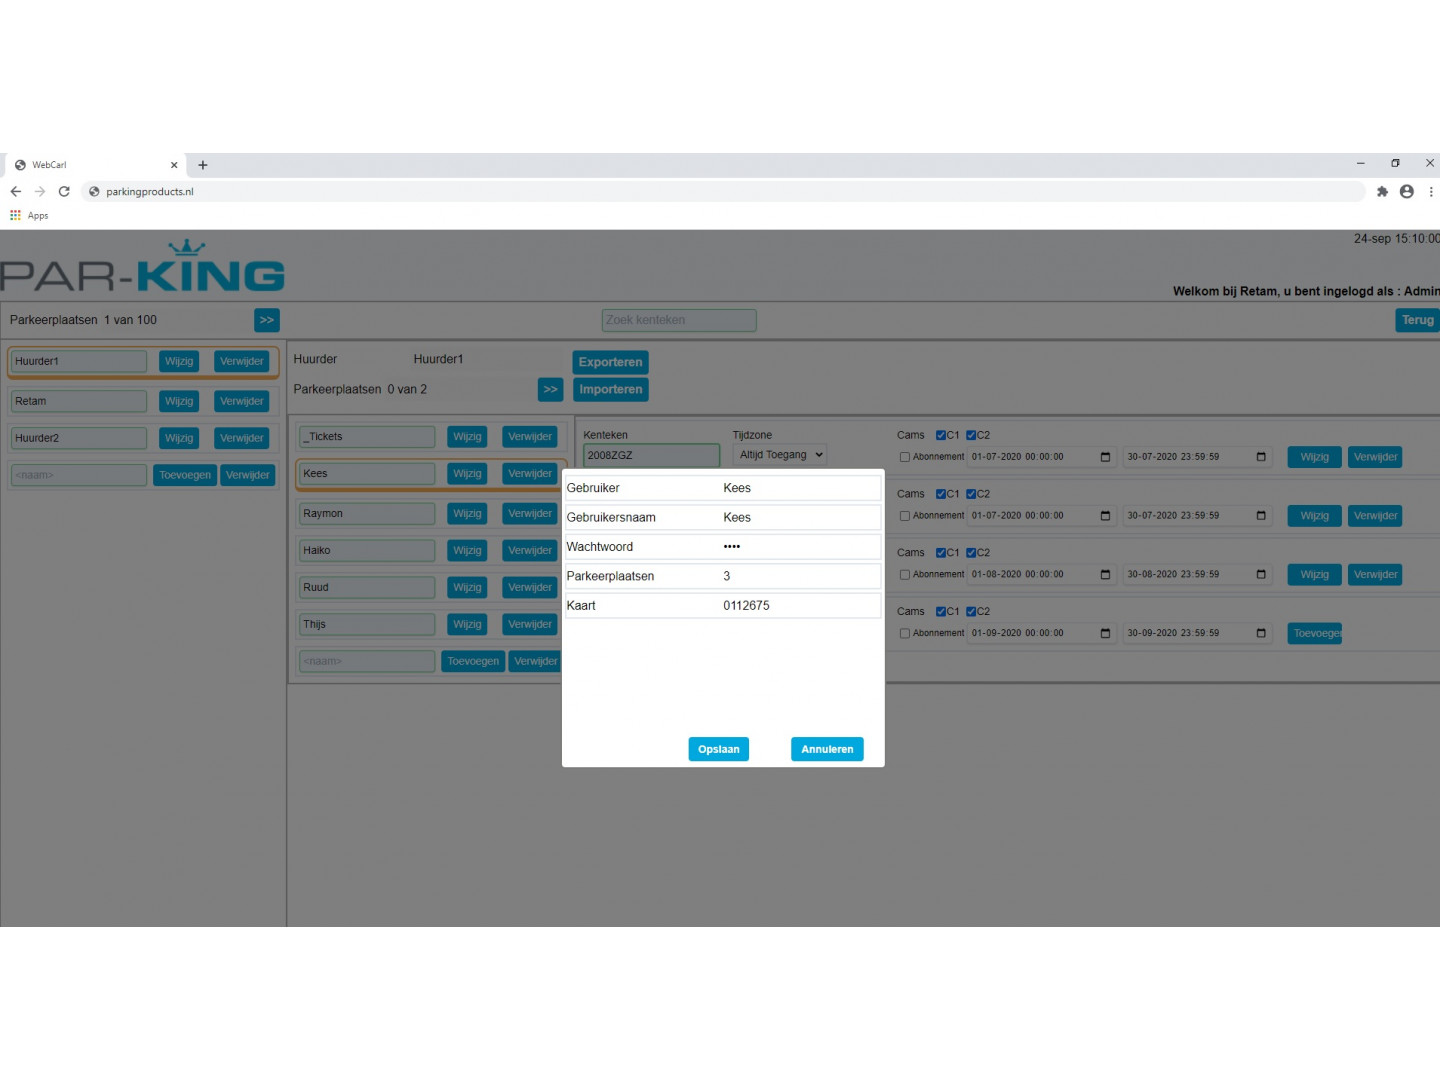Open the Tijdzone 'Altijd Toegang' dropdown

click(781, 455)
